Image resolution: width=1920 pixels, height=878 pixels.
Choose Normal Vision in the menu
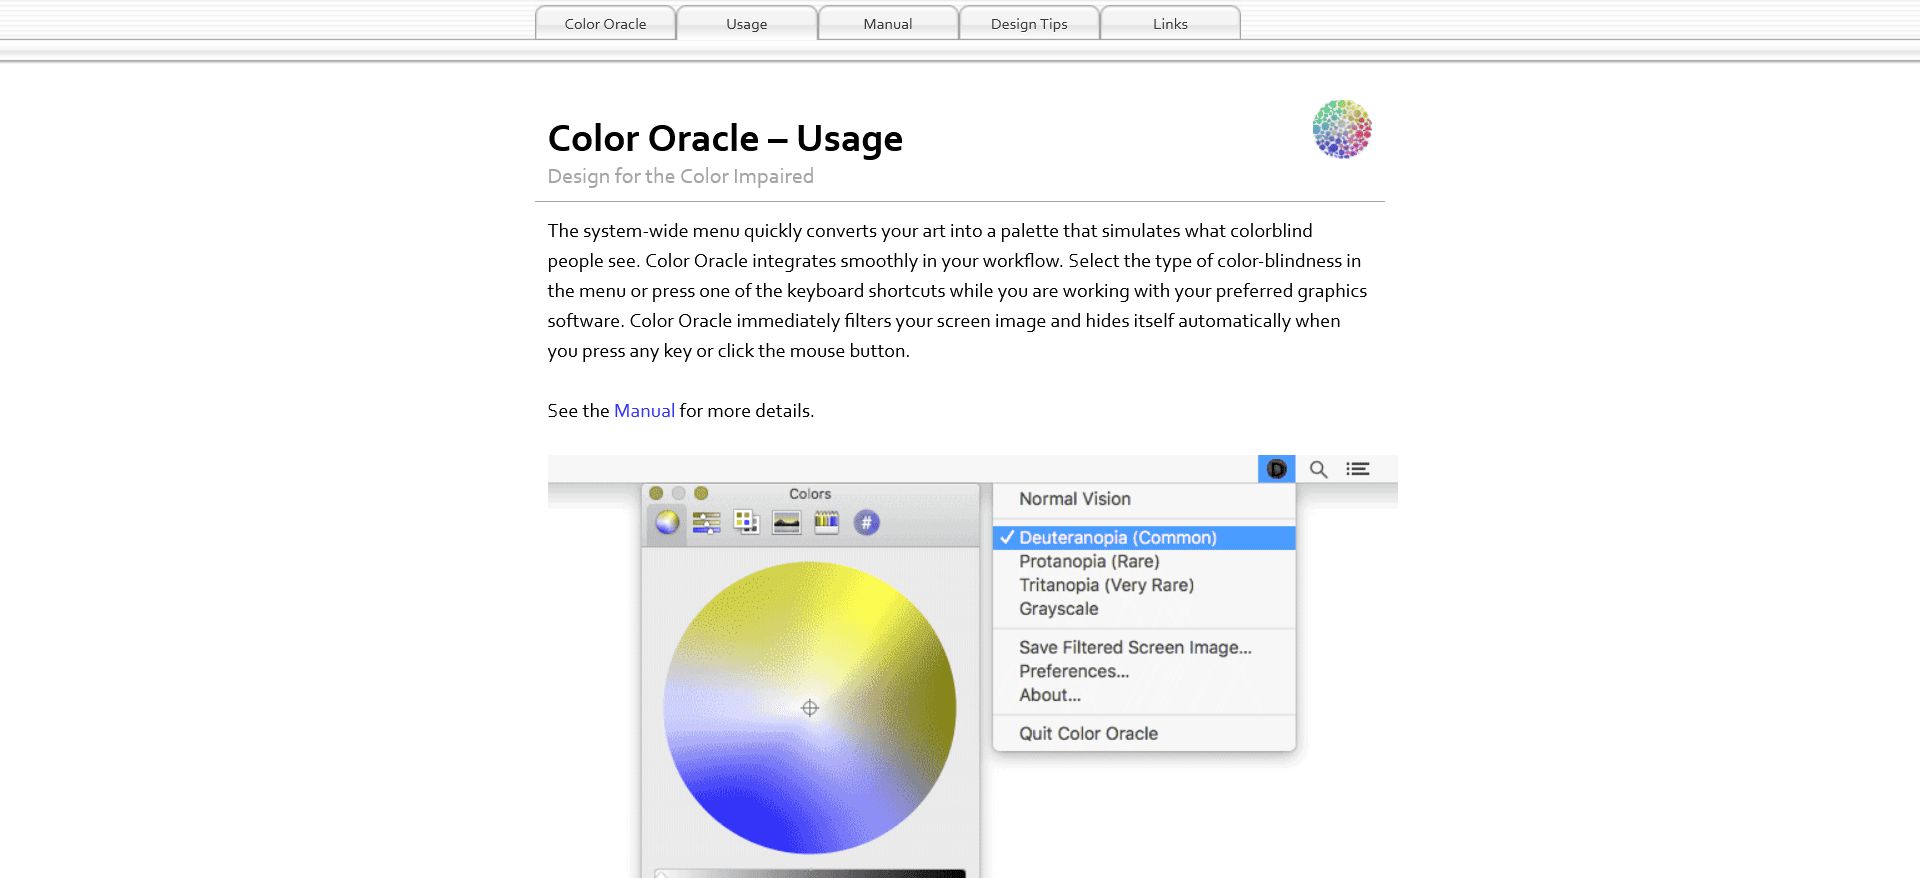pyautogui.click(x=1144, y=499)
